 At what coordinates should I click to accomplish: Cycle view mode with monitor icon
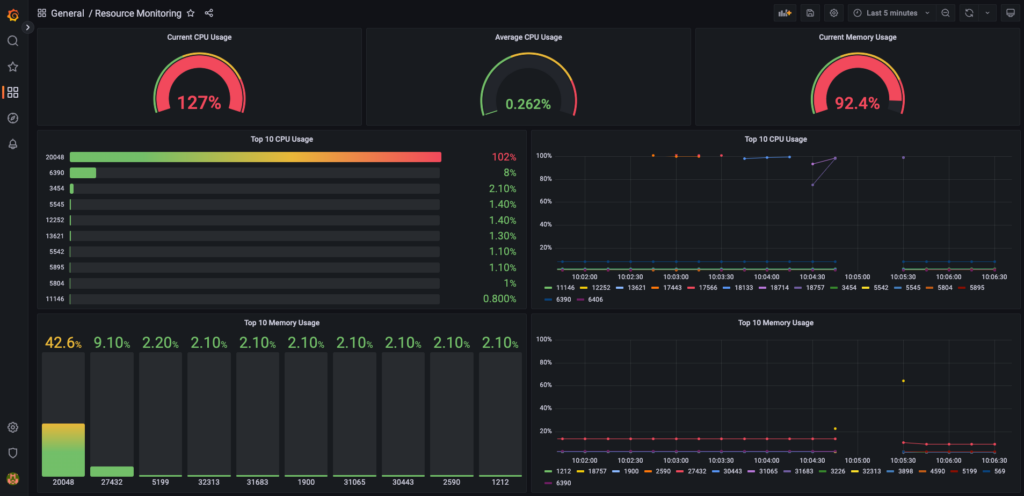tap(1008, 13)
